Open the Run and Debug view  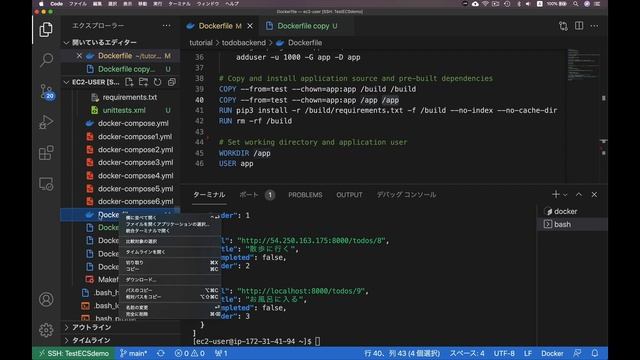(x=46, y=122)
